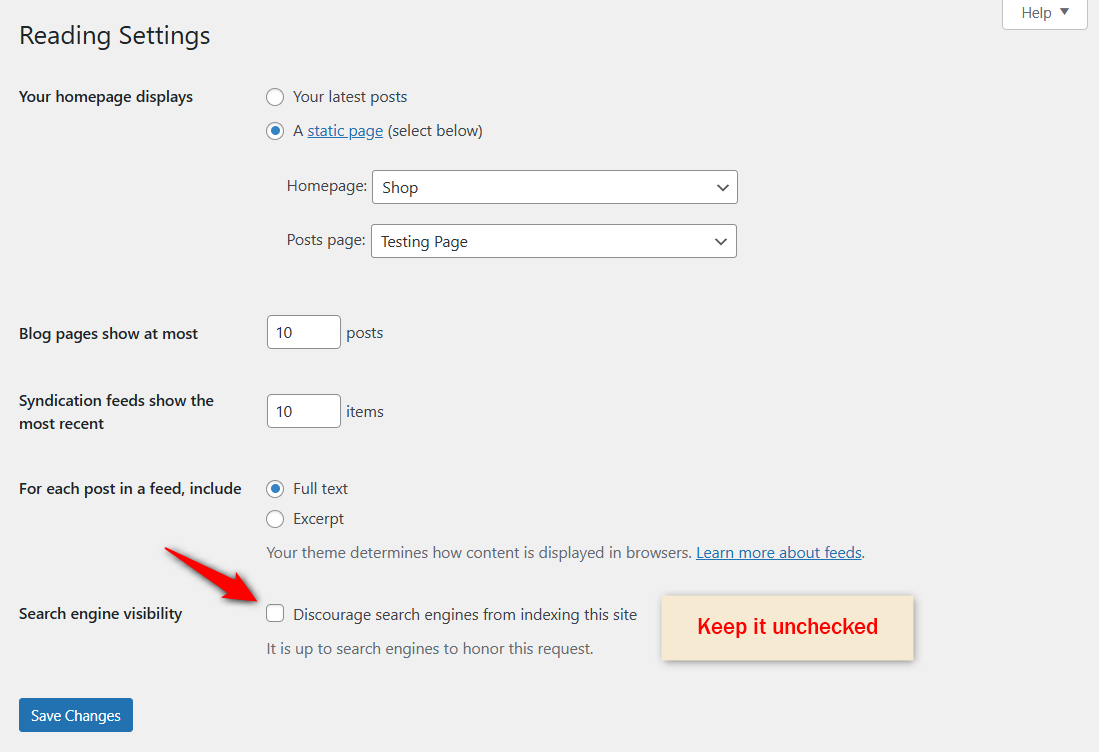Toggle the Discourage search engines checkbox
This screenshot has width=1099, height=752.
click(275, 614)
